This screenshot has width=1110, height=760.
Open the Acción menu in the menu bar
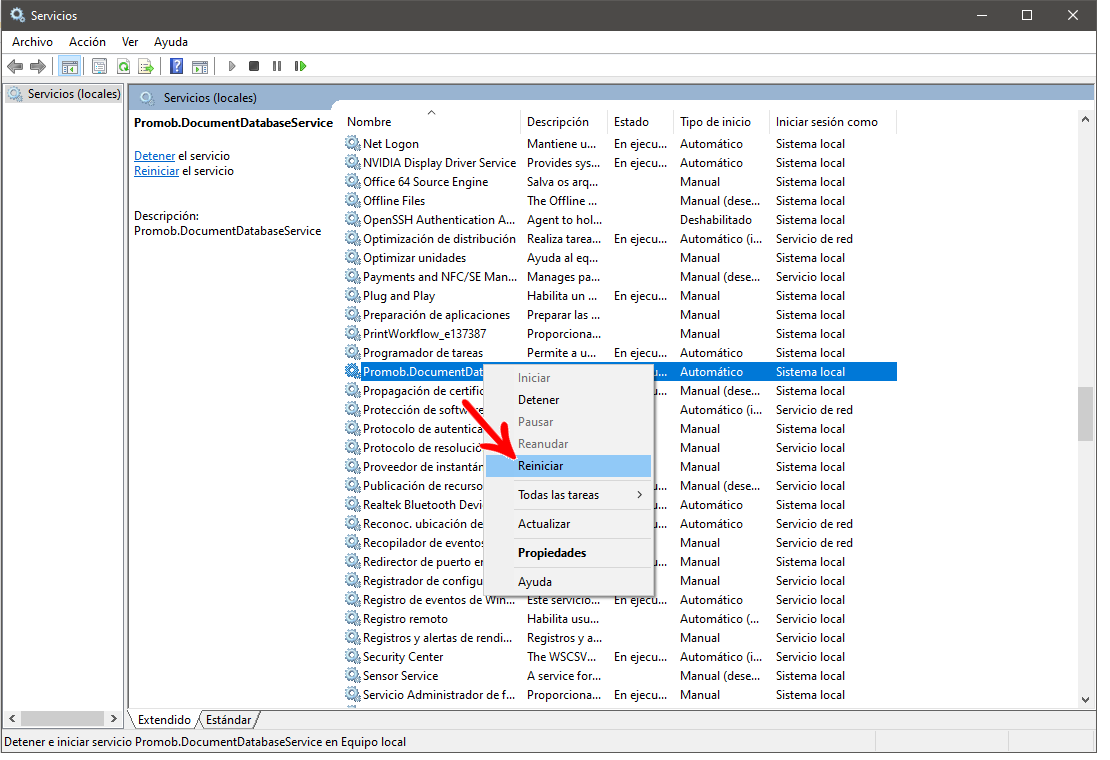(87, 42)
